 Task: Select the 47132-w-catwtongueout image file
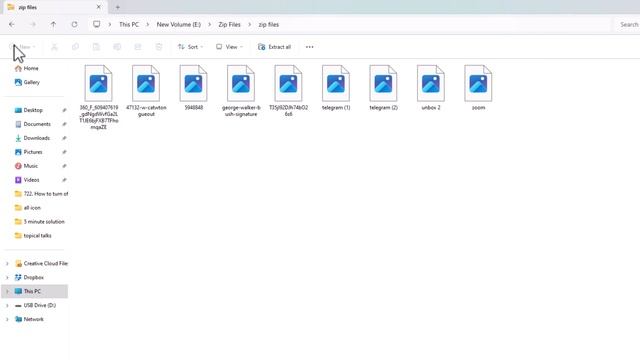(x=146, y=91)
